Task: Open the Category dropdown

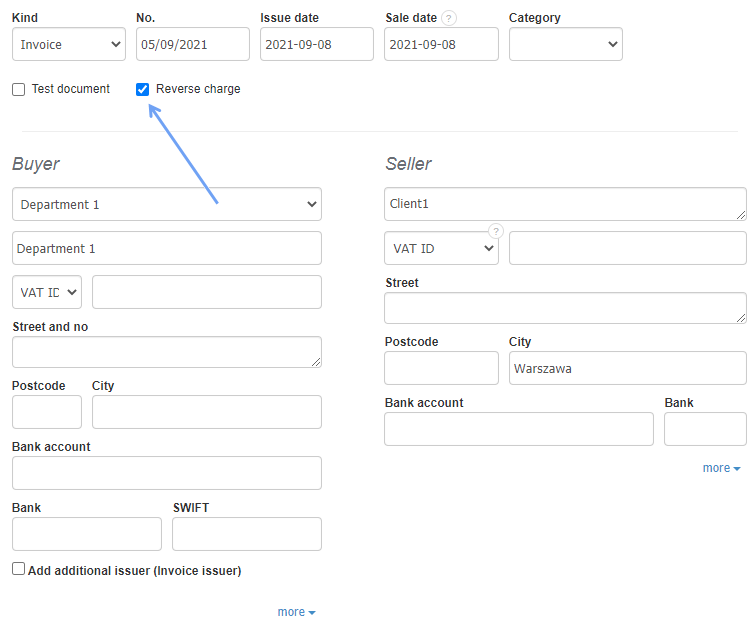Action: click(x=565, y=44)
